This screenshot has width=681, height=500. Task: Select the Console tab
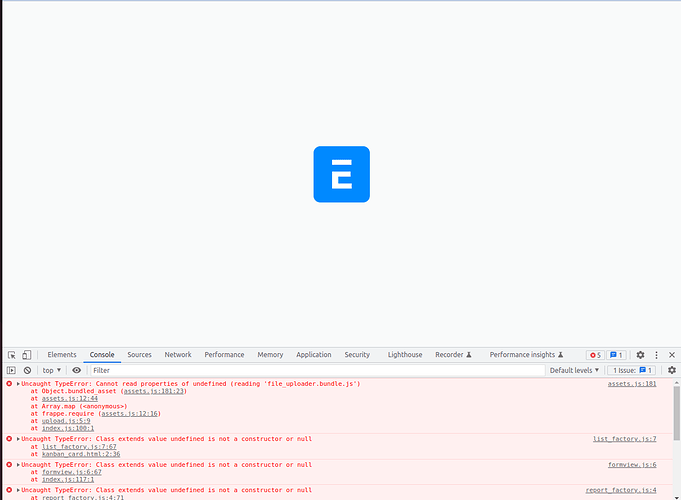tap(102, 355)
